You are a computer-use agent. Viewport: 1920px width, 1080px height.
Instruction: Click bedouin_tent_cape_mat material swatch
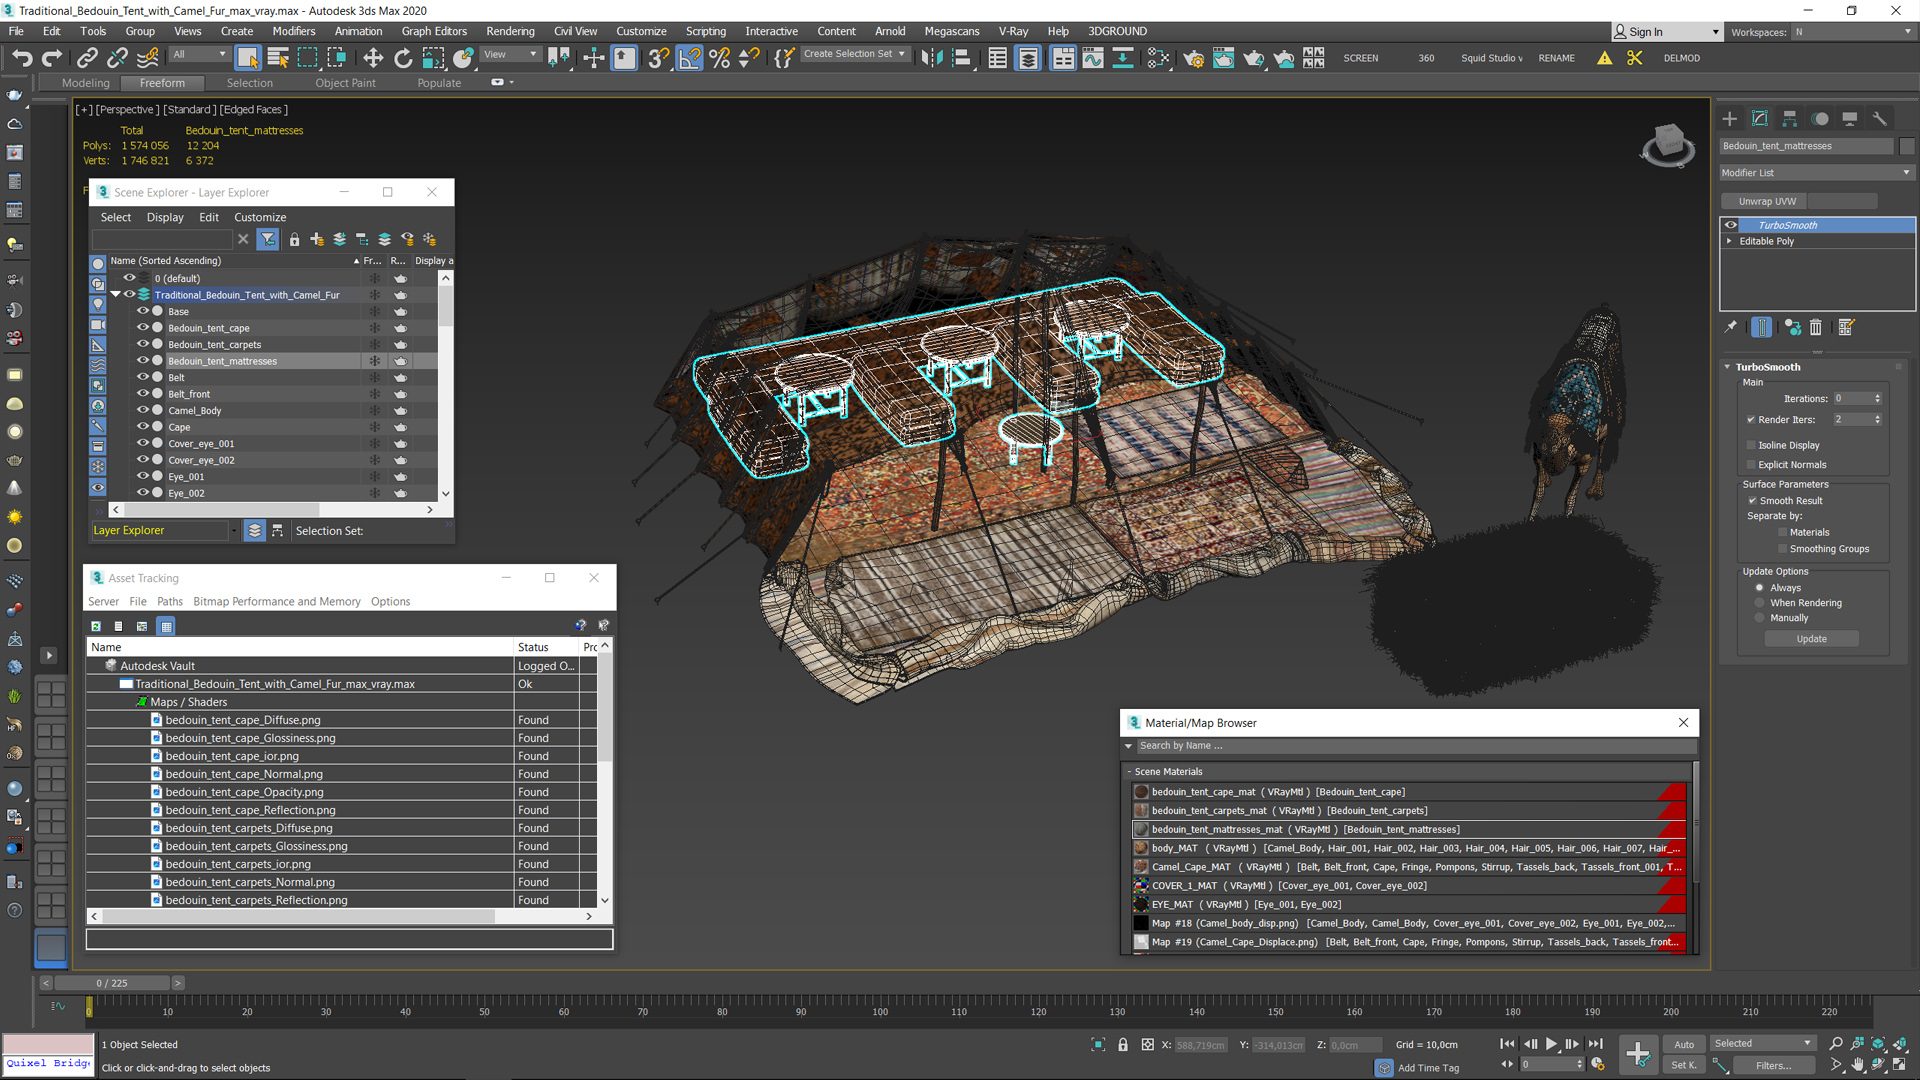tap(1141, 792)
